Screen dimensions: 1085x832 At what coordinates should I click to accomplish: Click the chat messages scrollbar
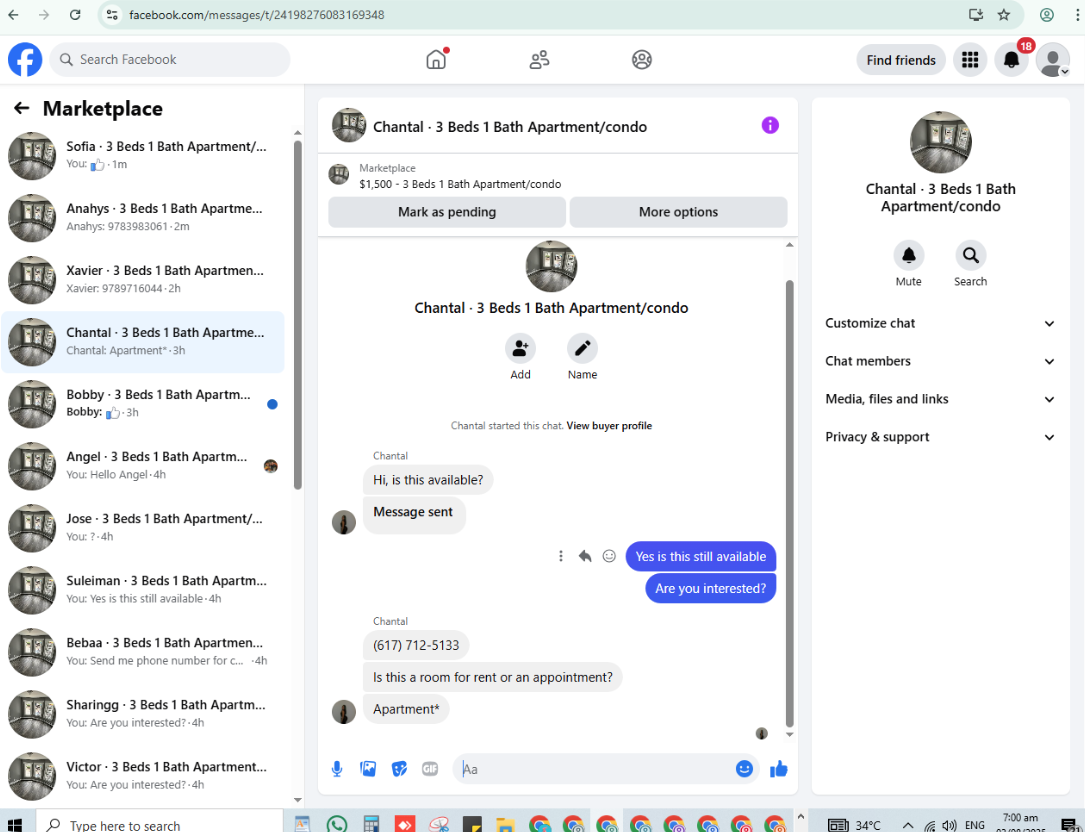coord(790,504)
